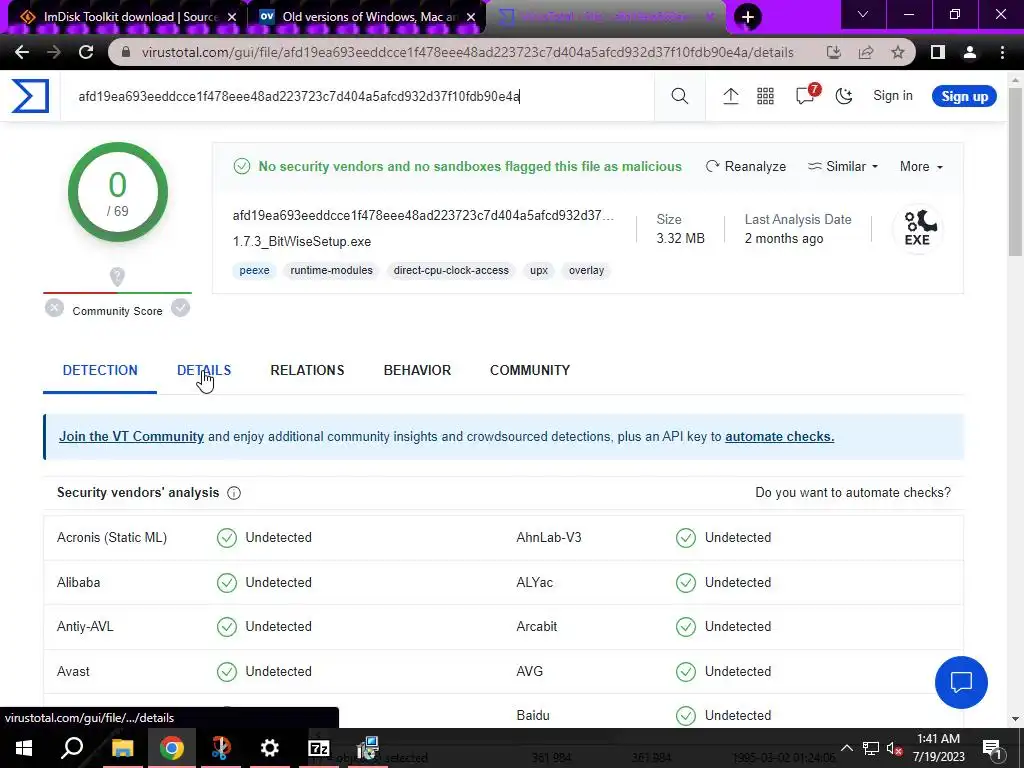Viewport: 1024px width, 768px height.
Task: Click the Chrome taskbar icon
Action: pyautogui.click(x=171, y=748)
